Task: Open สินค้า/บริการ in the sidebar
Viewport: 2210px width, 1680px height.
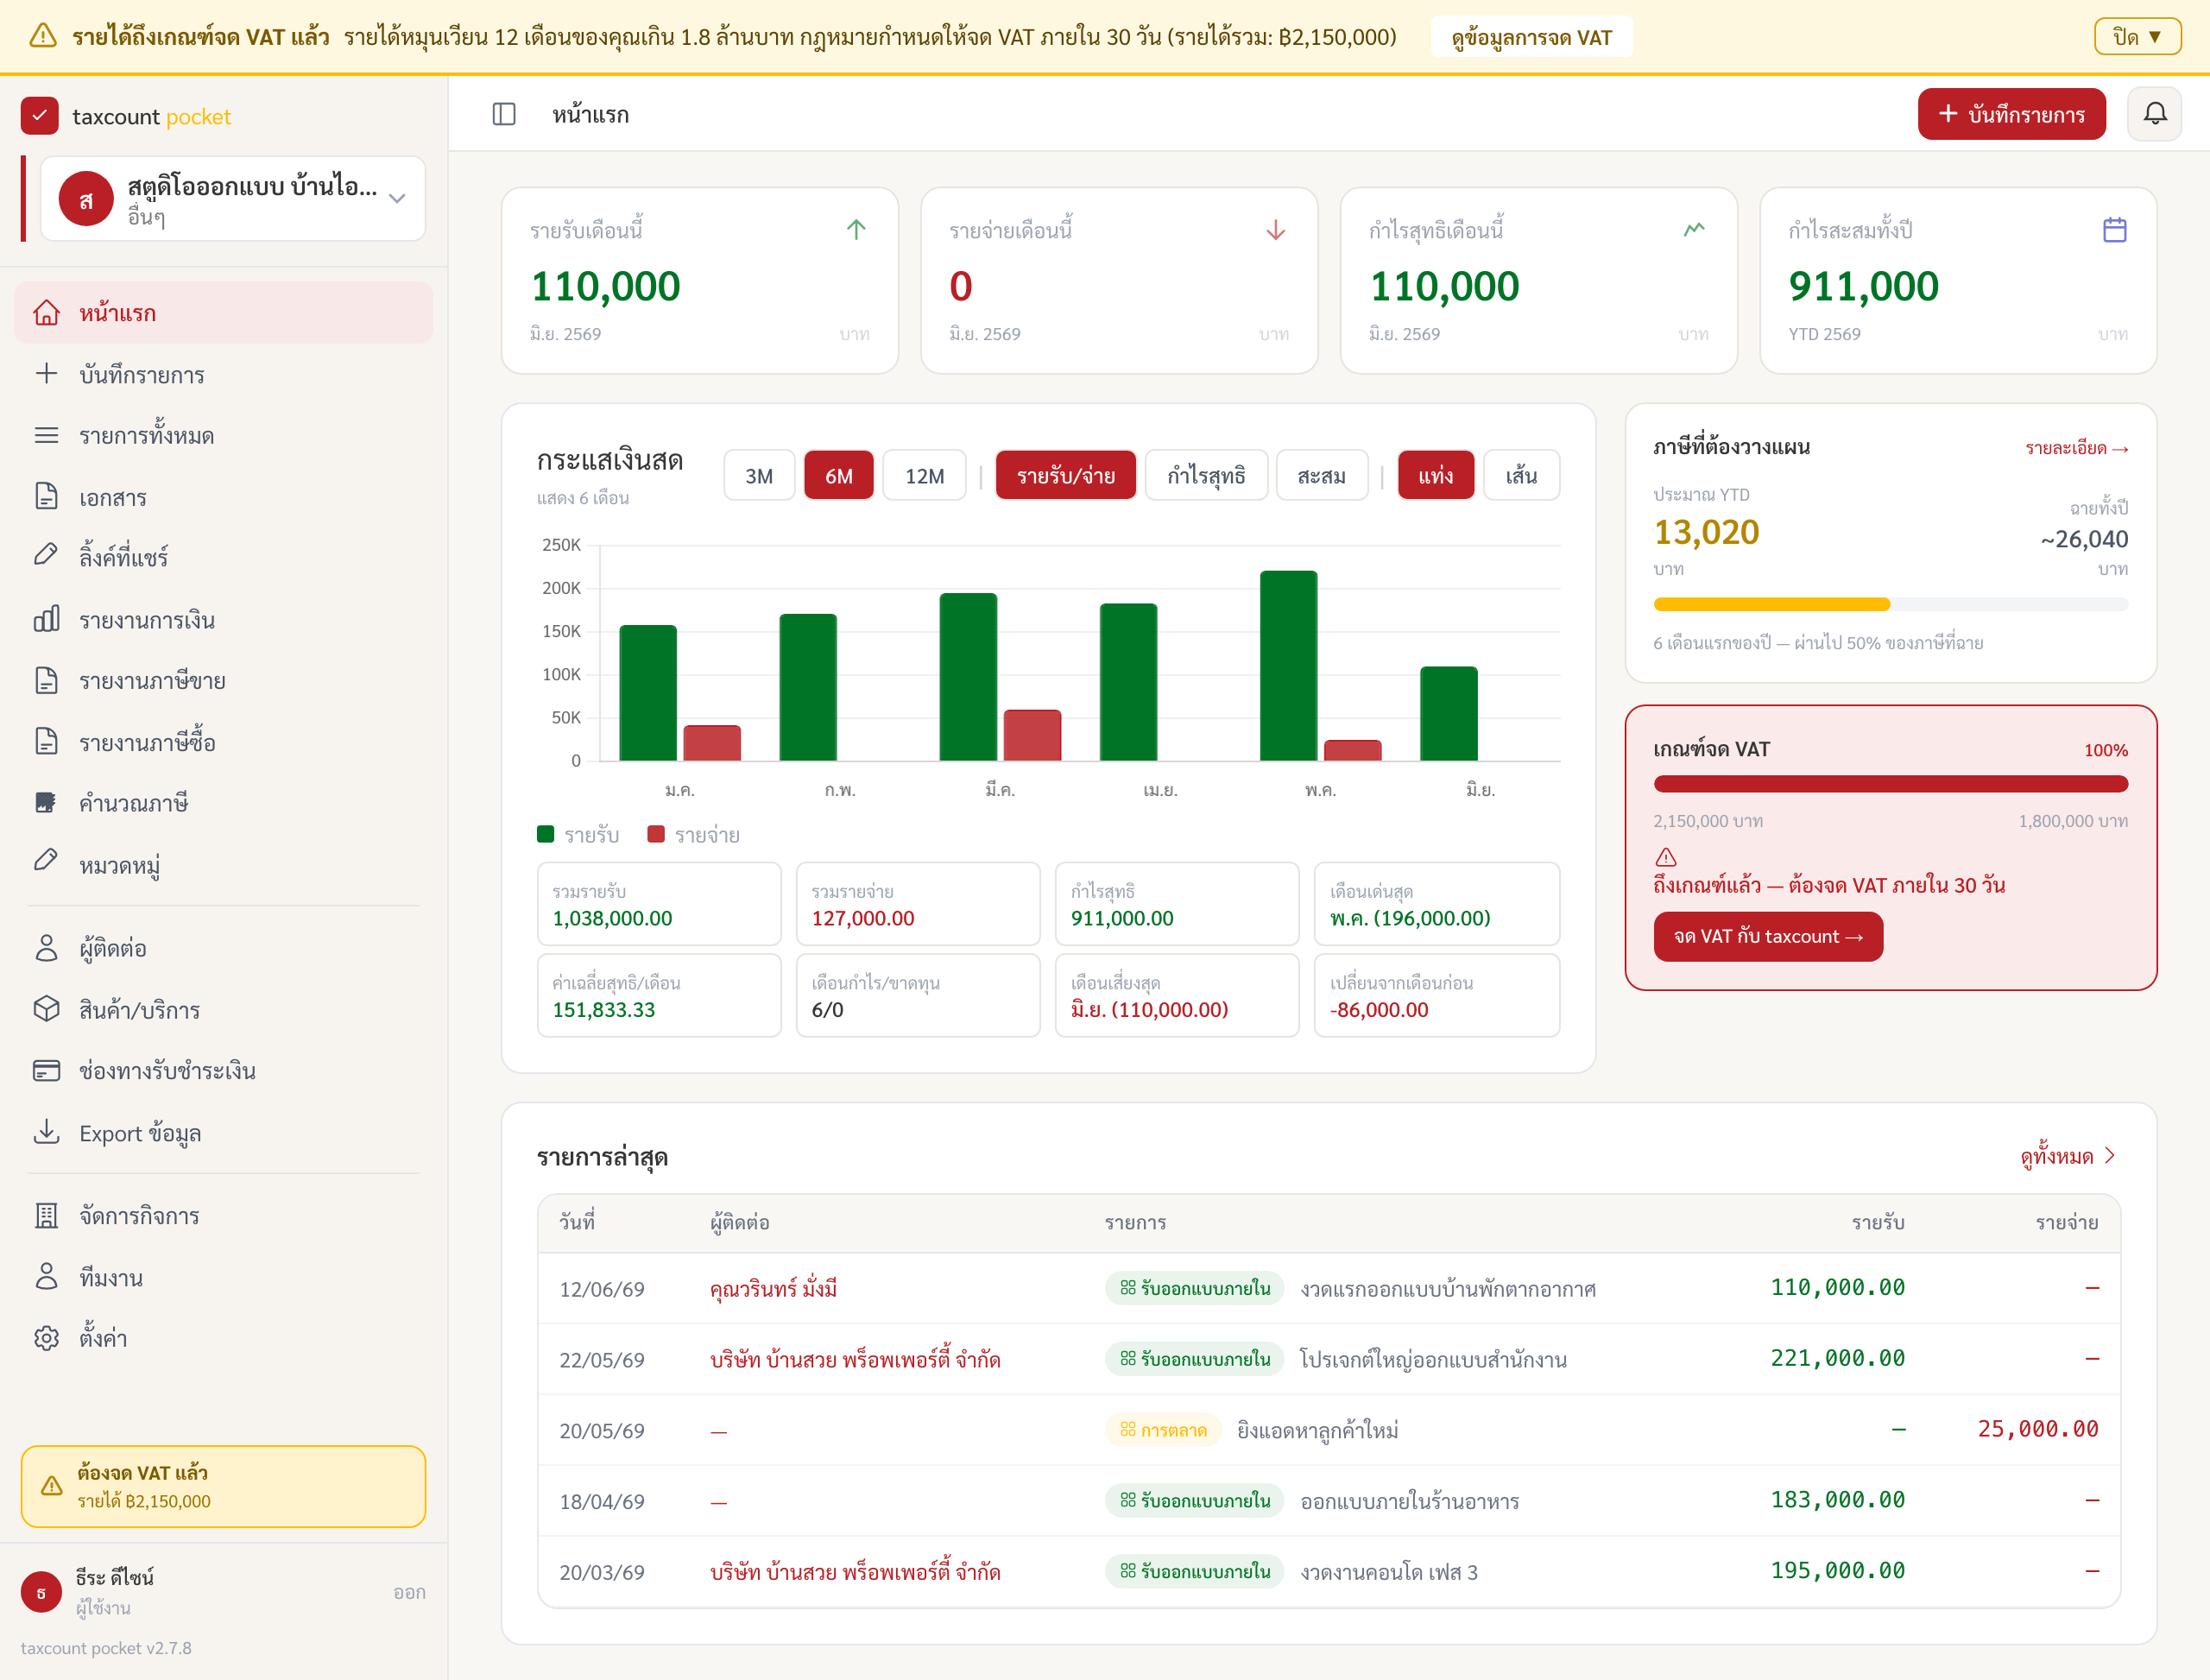Action: (224, 1010)
